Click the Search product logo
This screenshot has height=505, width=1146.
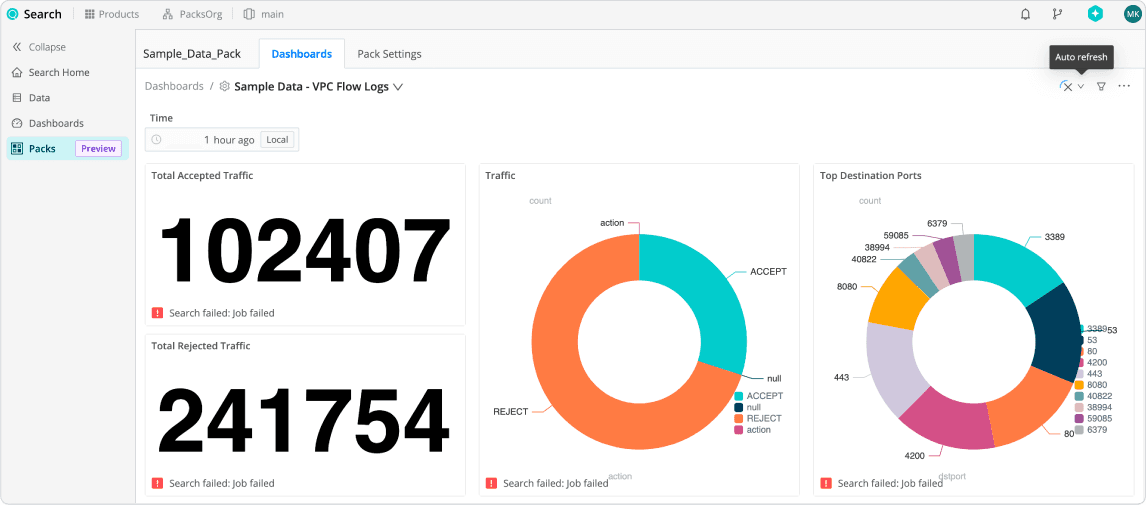[34, 14]
